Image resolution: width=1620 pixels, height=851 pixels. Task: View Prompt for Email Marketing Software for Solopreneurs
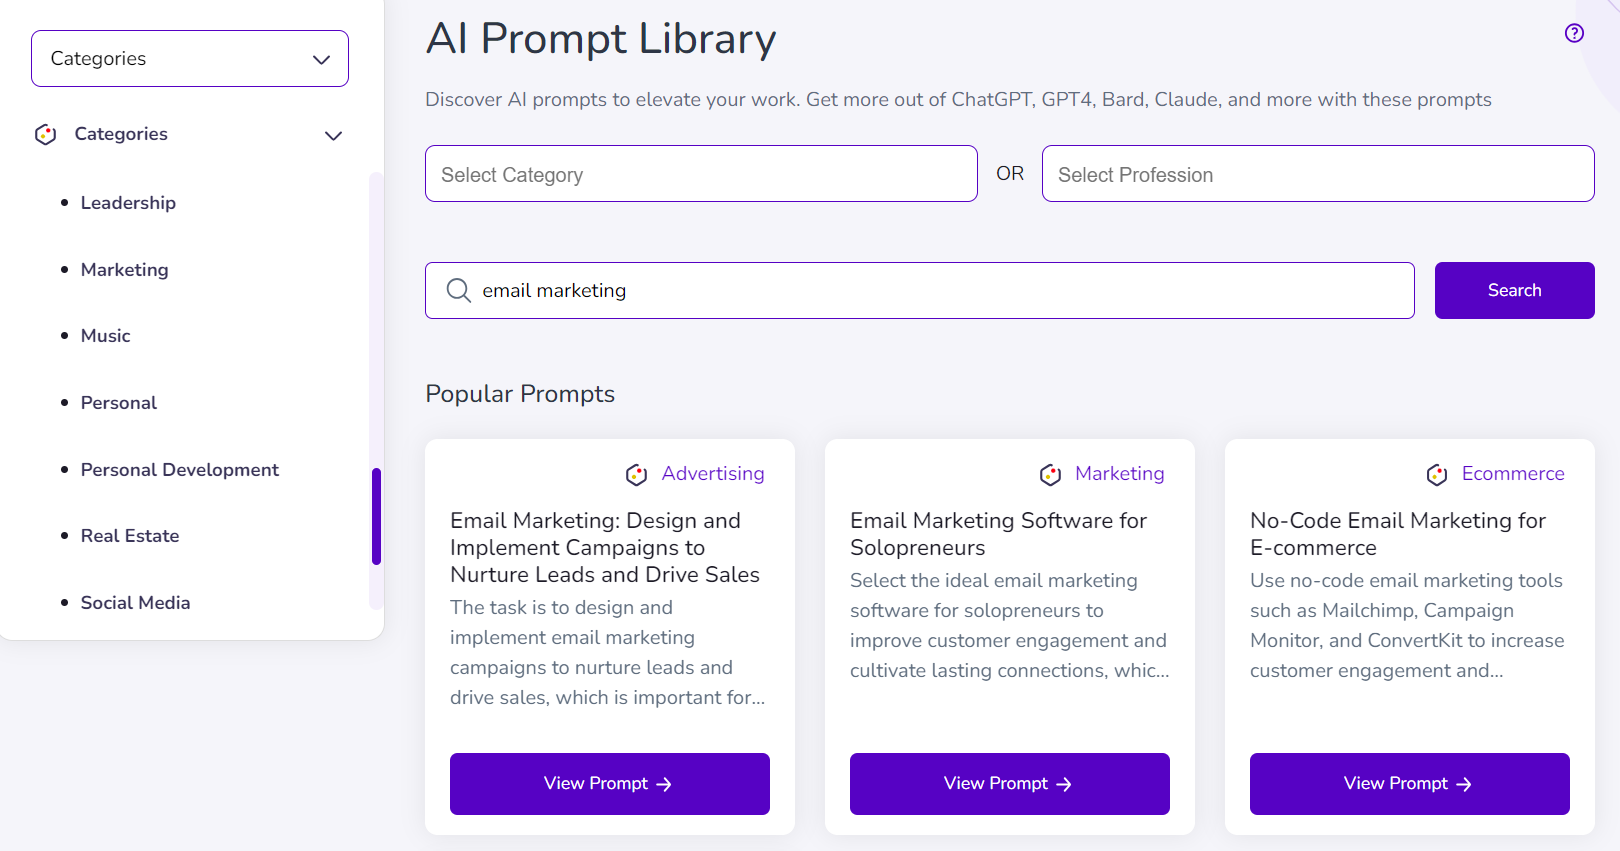click(1009, 784)
